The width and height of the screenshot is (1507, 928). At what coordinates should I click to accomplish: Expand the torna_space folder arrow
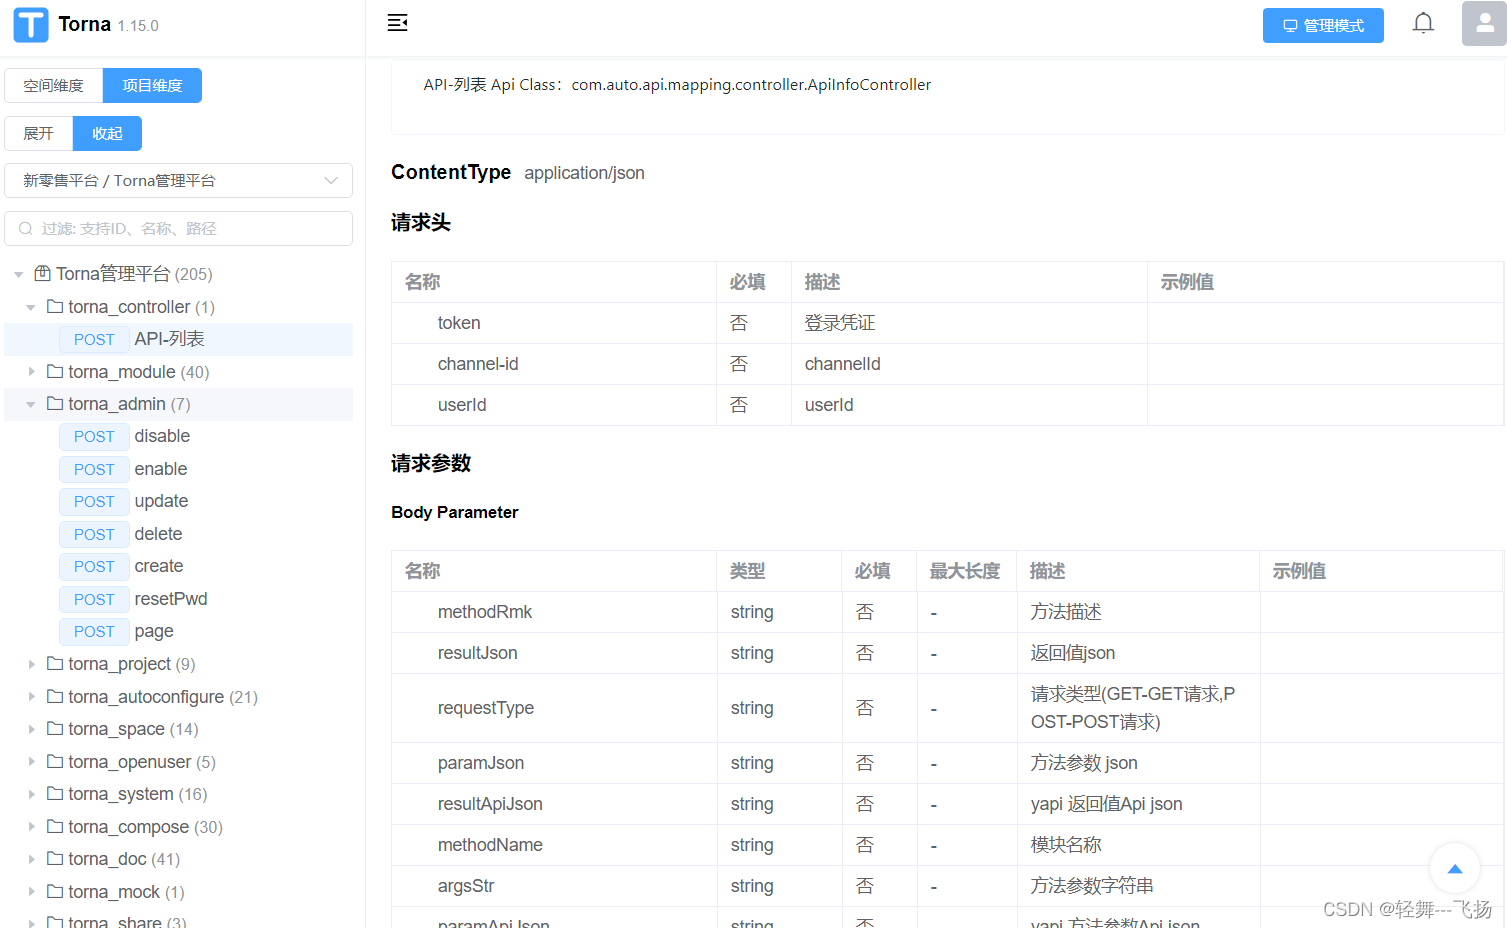(31, 729)
